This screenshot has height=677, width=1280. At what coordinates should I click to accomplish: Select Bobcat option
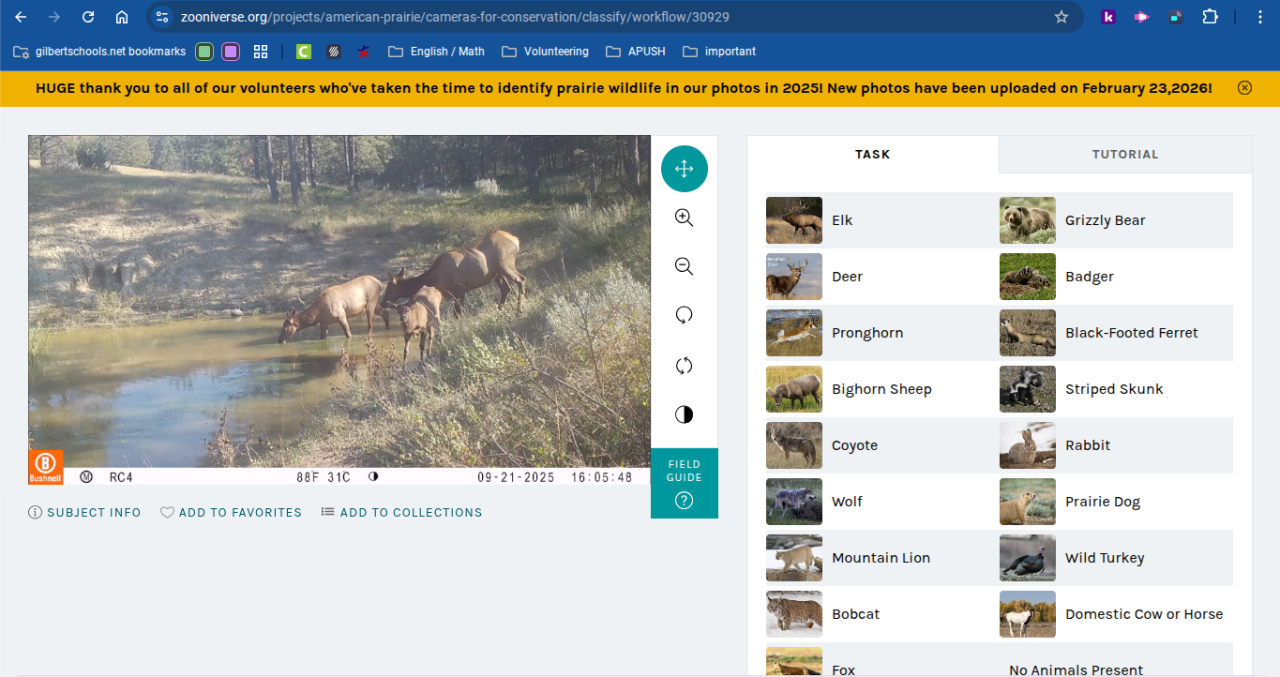[x=882, y=614]
